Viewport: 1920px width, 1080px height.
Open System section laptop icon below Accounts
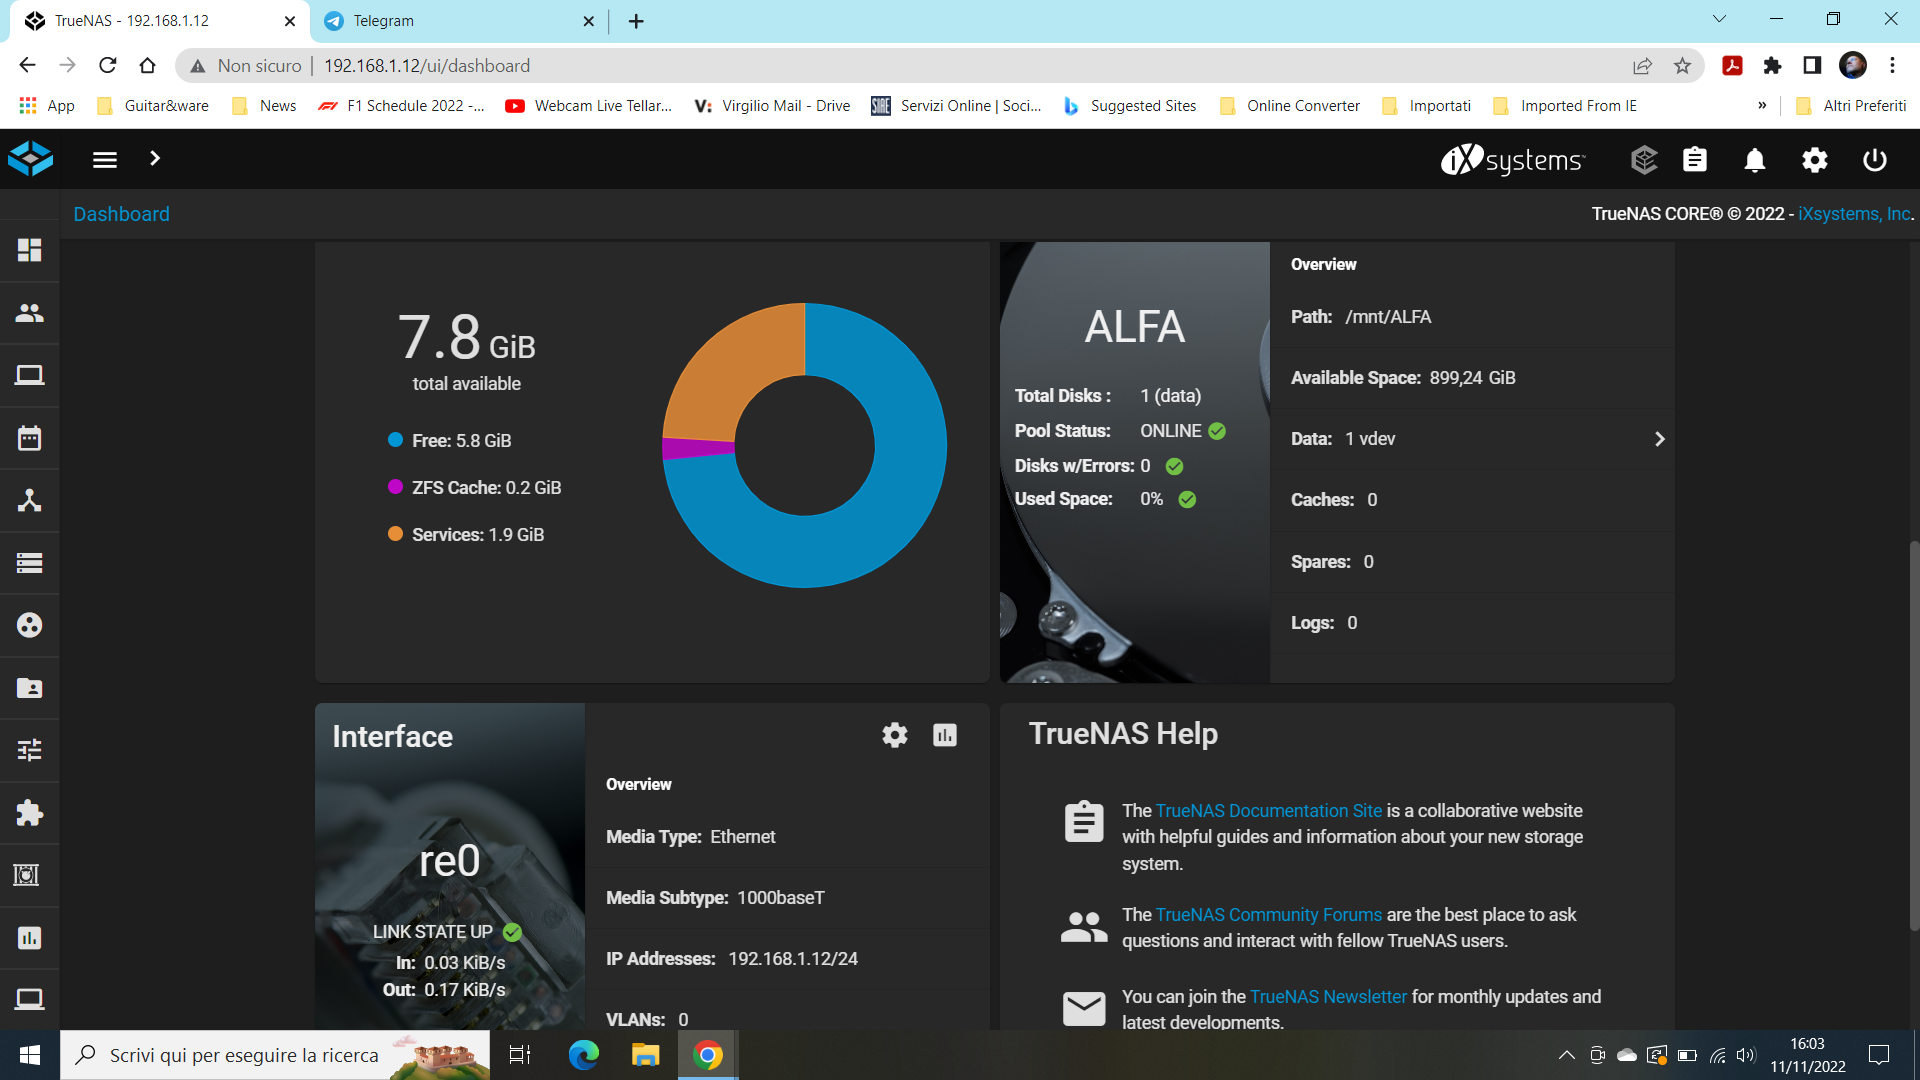[x=29, y=375]
